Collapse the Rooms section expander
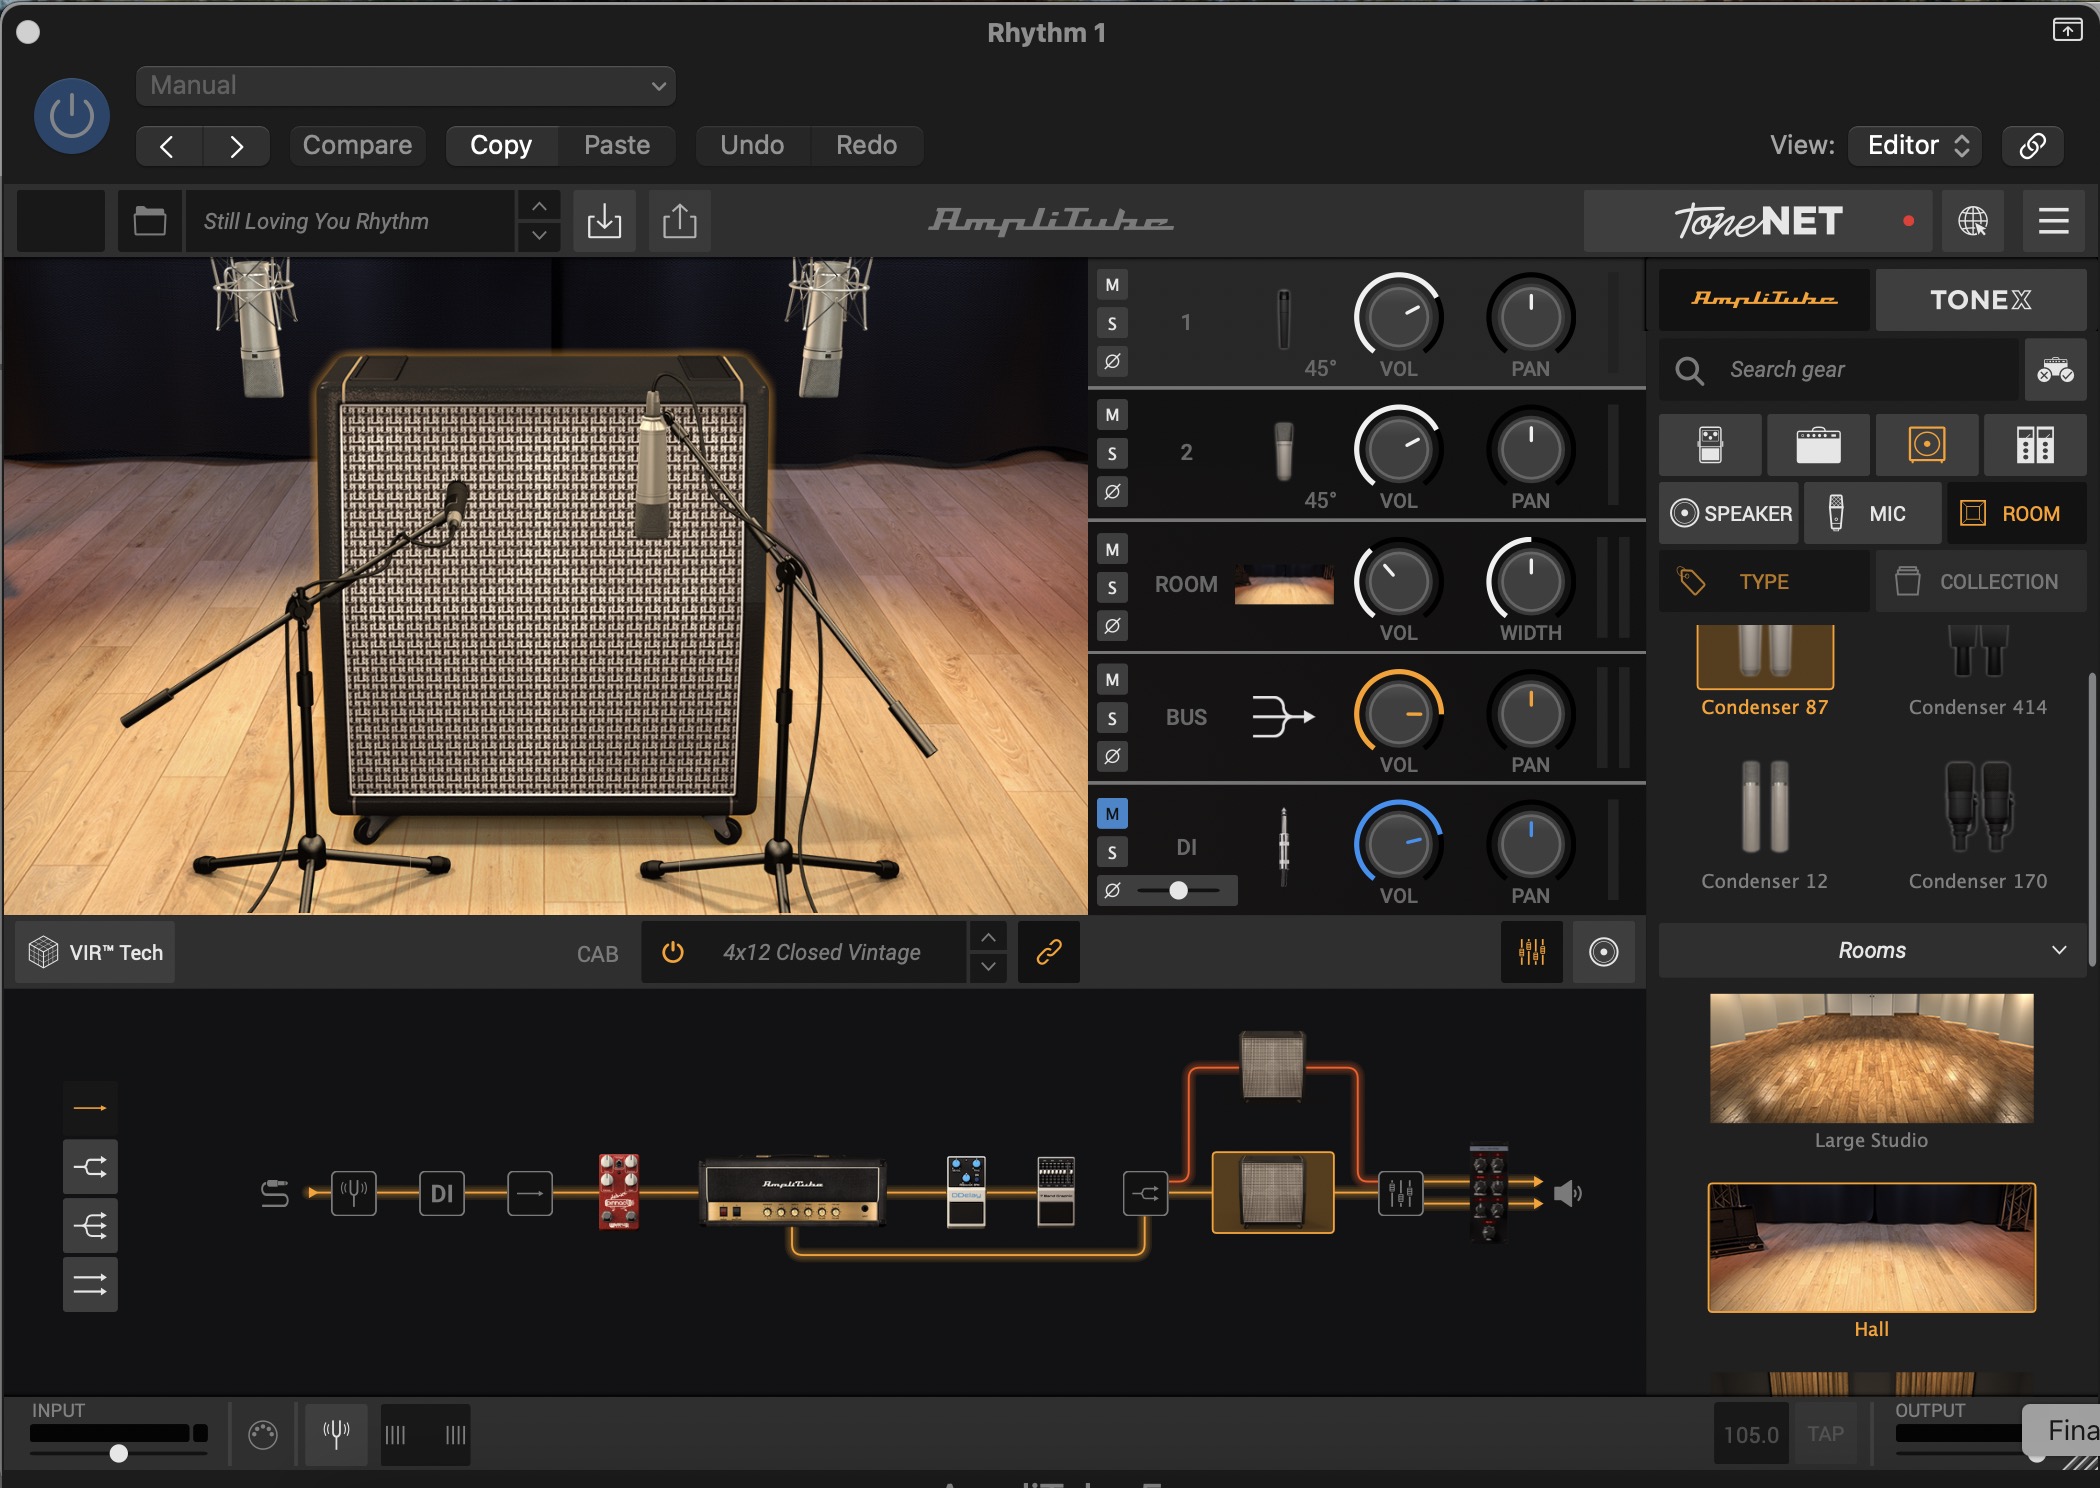 [x=2058, y=950]
